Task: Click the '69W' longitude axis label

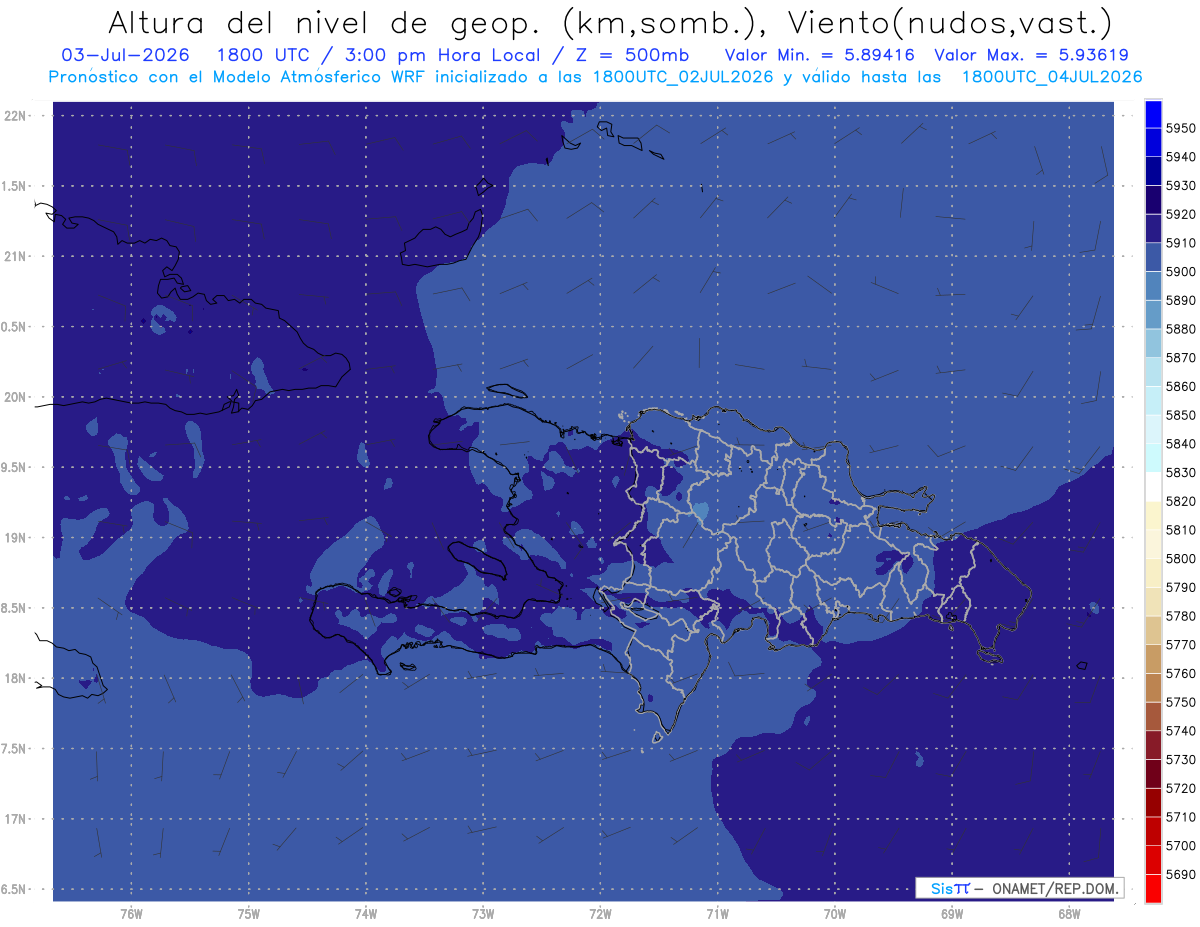Action: point(951,914)
